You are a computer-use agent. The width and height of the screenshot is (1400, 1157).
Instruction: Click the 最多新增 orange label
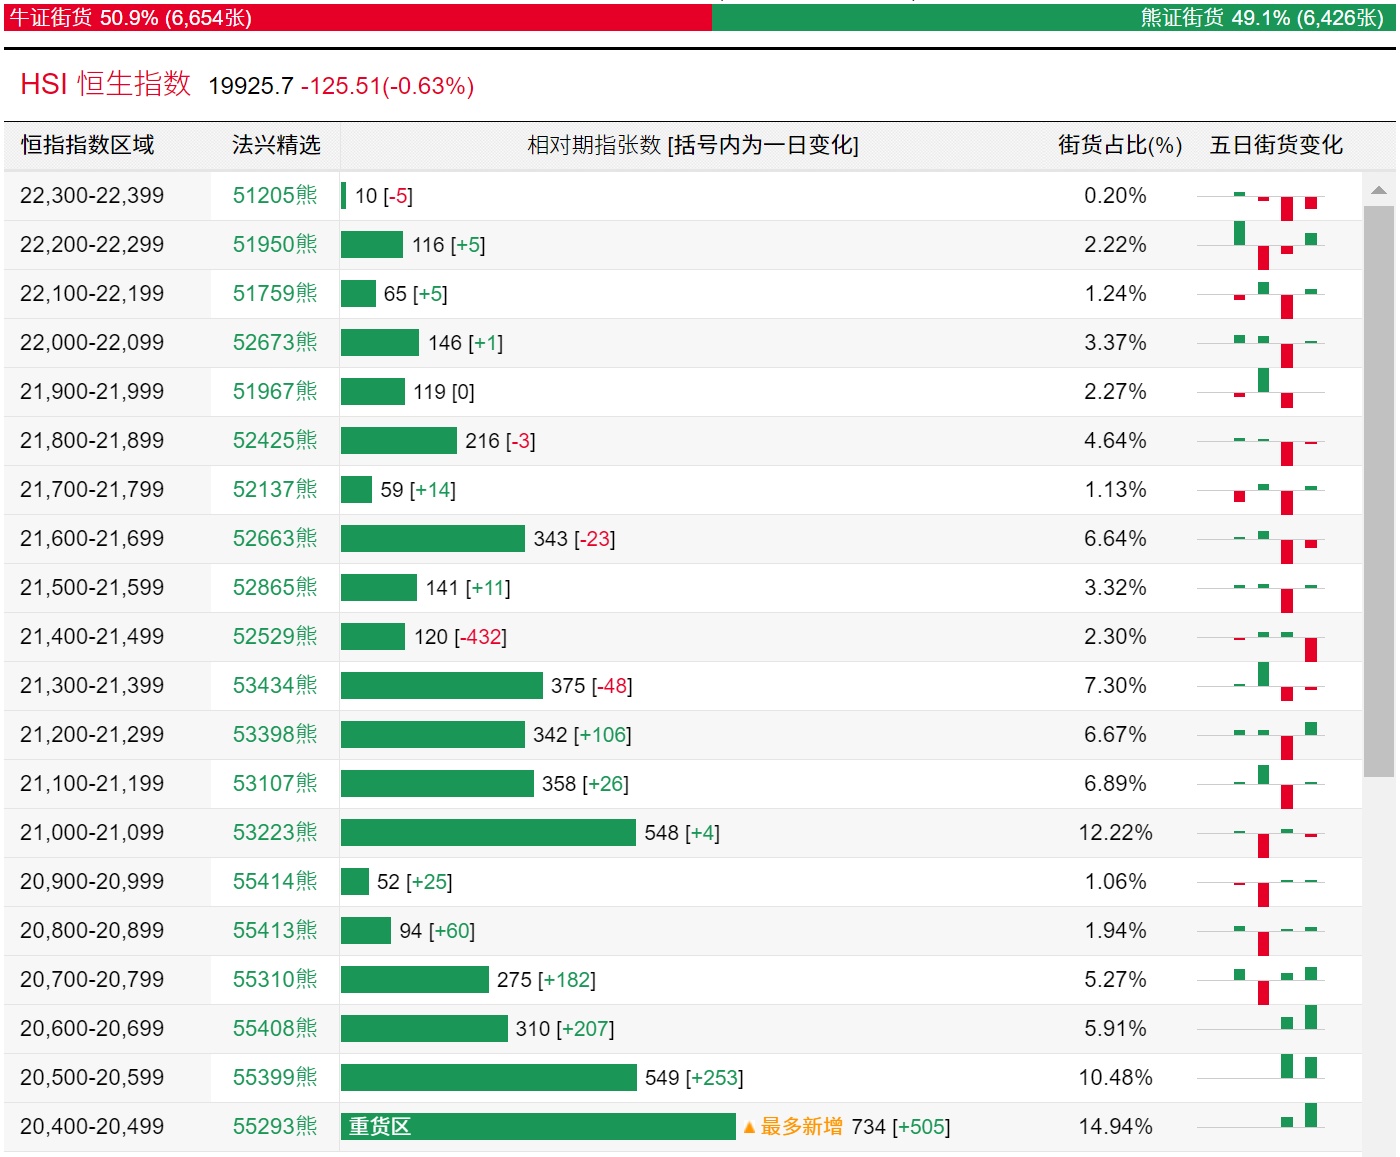802,1126
